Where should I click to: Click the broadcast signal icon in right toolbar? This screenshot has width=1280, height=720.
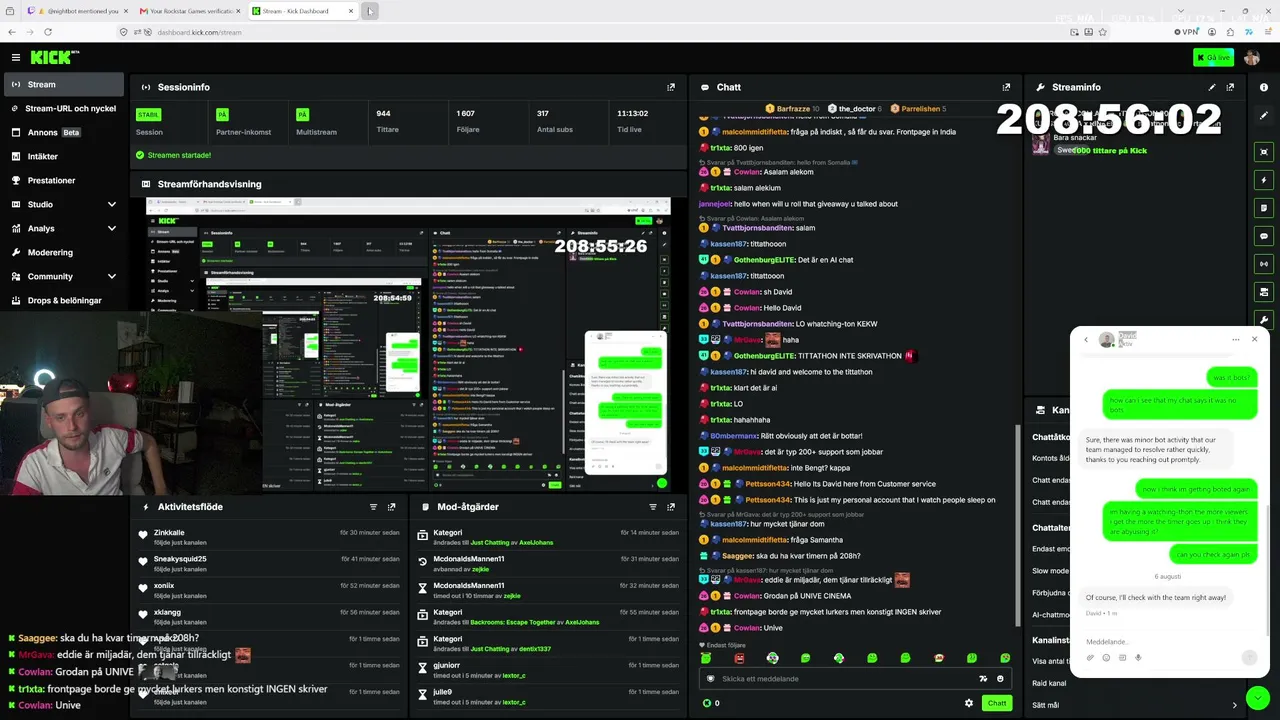pos(1264,264)
